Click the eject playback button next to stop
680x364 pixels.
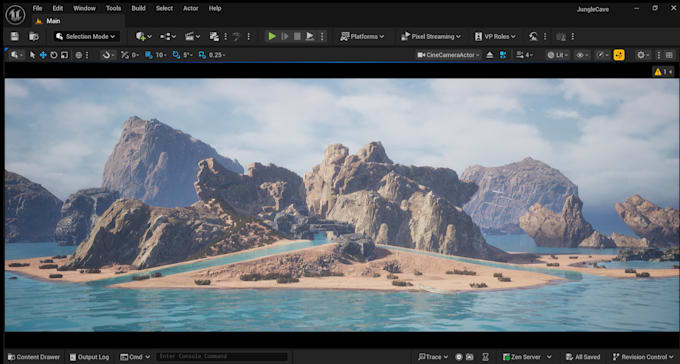(x=310, y=36)
